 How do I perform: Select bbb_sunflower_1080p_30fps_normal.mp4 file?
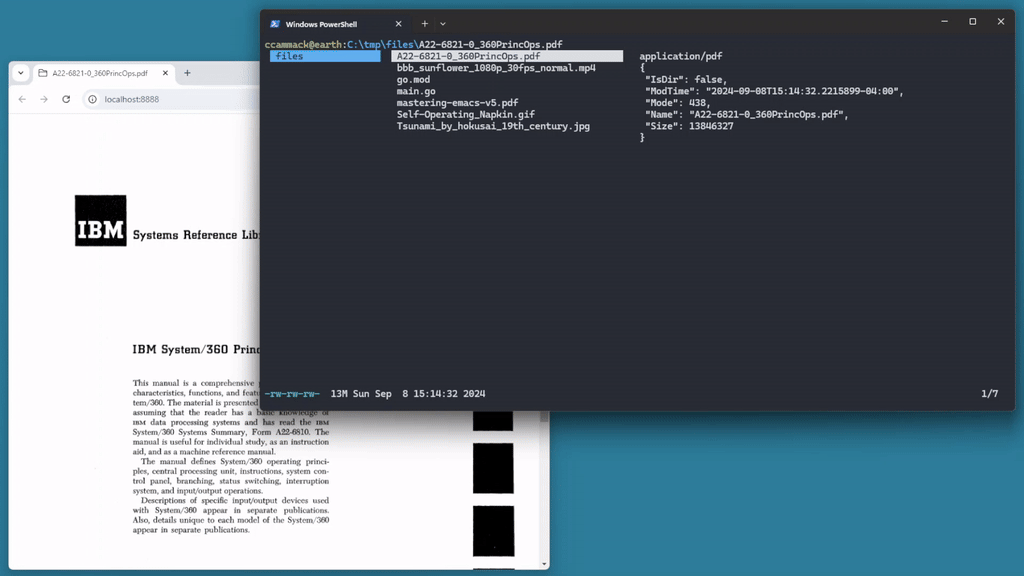click(x=496, y=68)
